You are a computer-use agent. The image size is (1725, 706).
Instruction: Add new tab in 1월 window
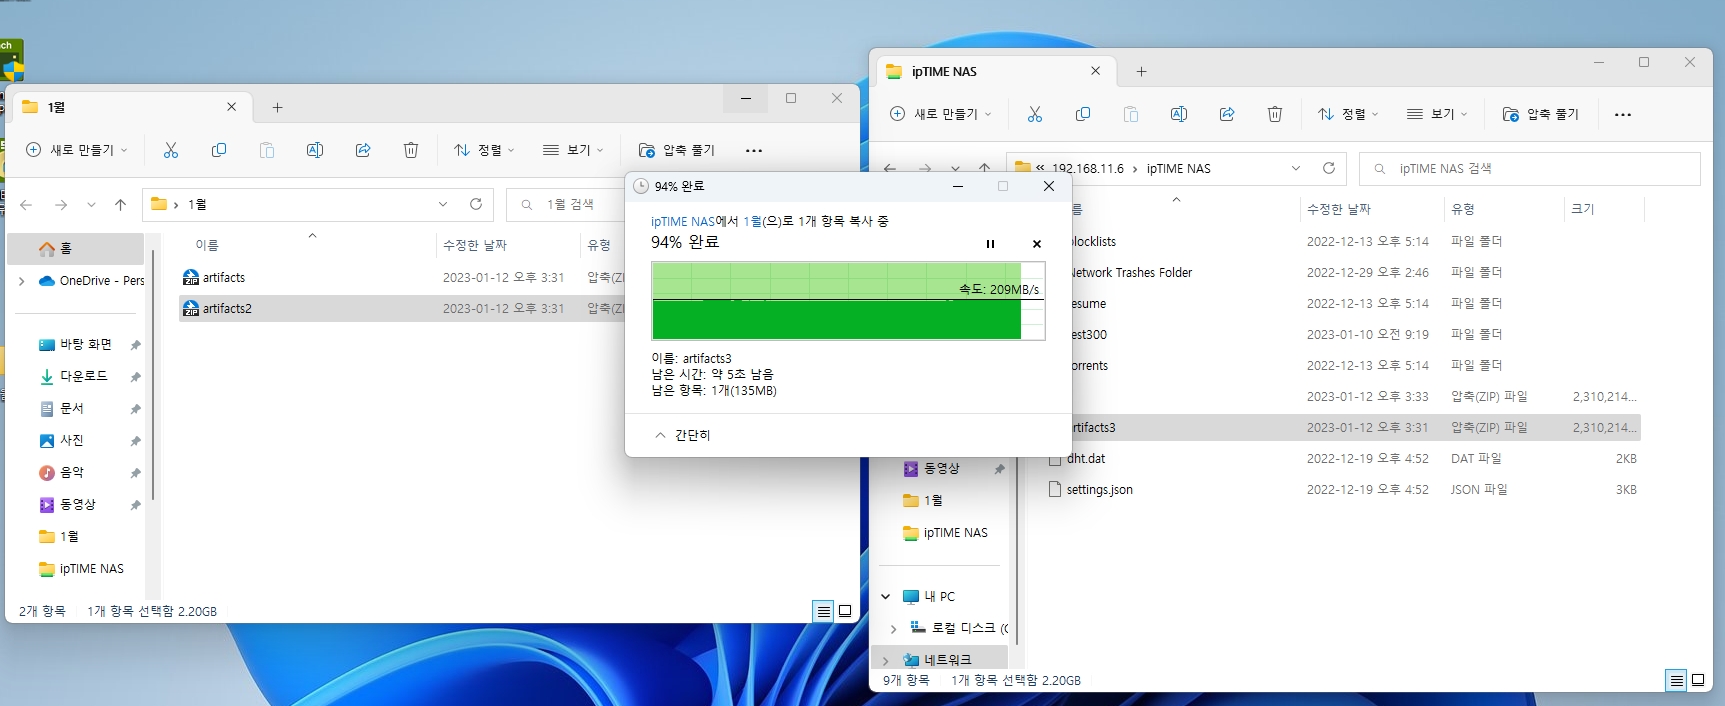point(278,107)
